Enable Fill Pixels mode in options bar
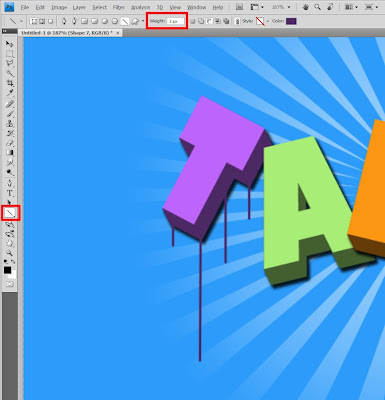The height and width of the screenshot is (400, 385). 50,21
